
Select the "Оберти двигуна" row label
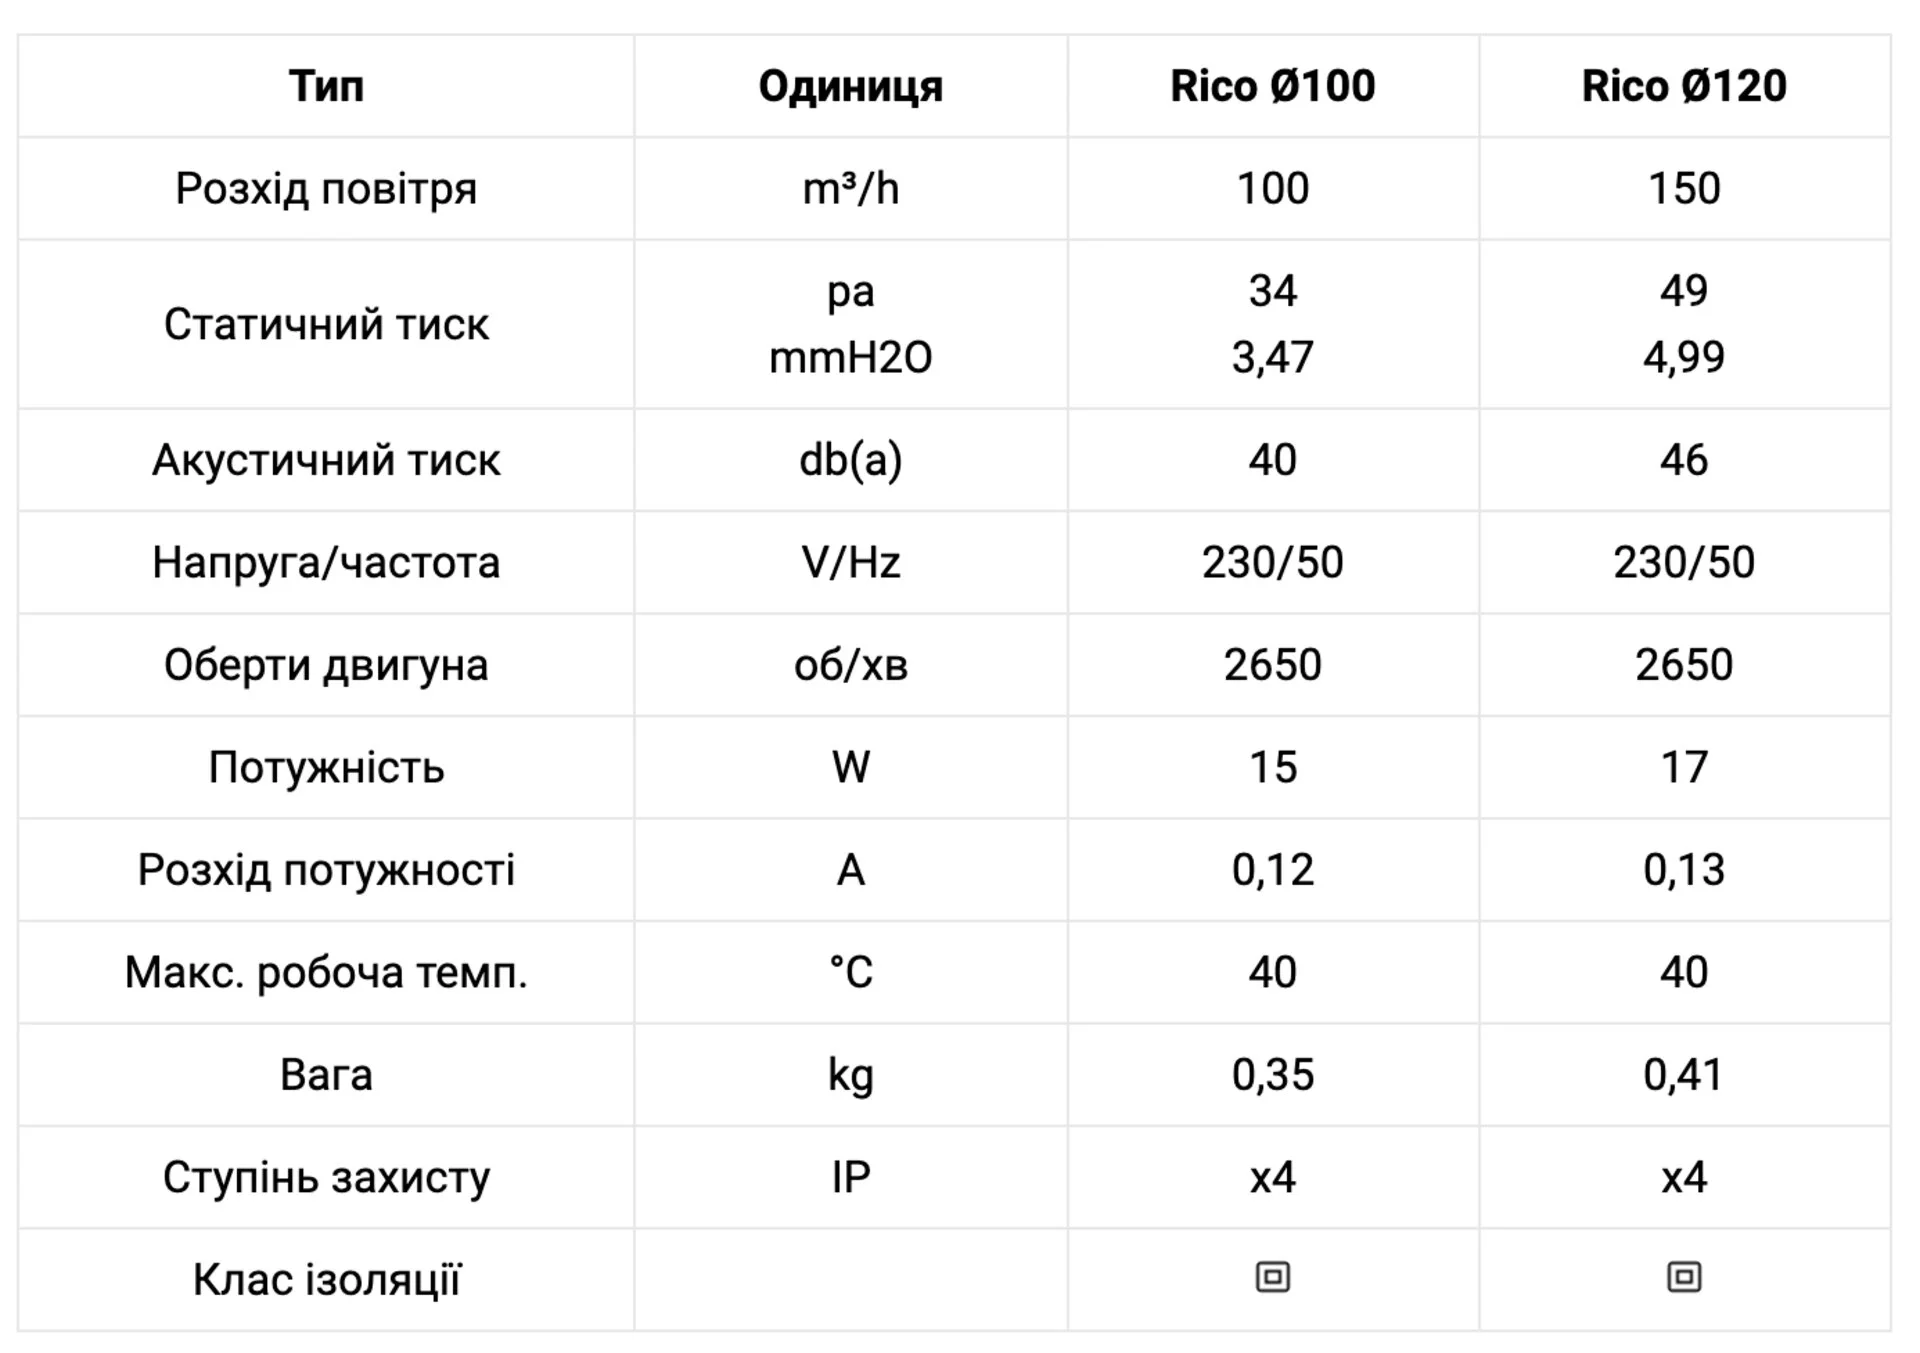[326, 665]
